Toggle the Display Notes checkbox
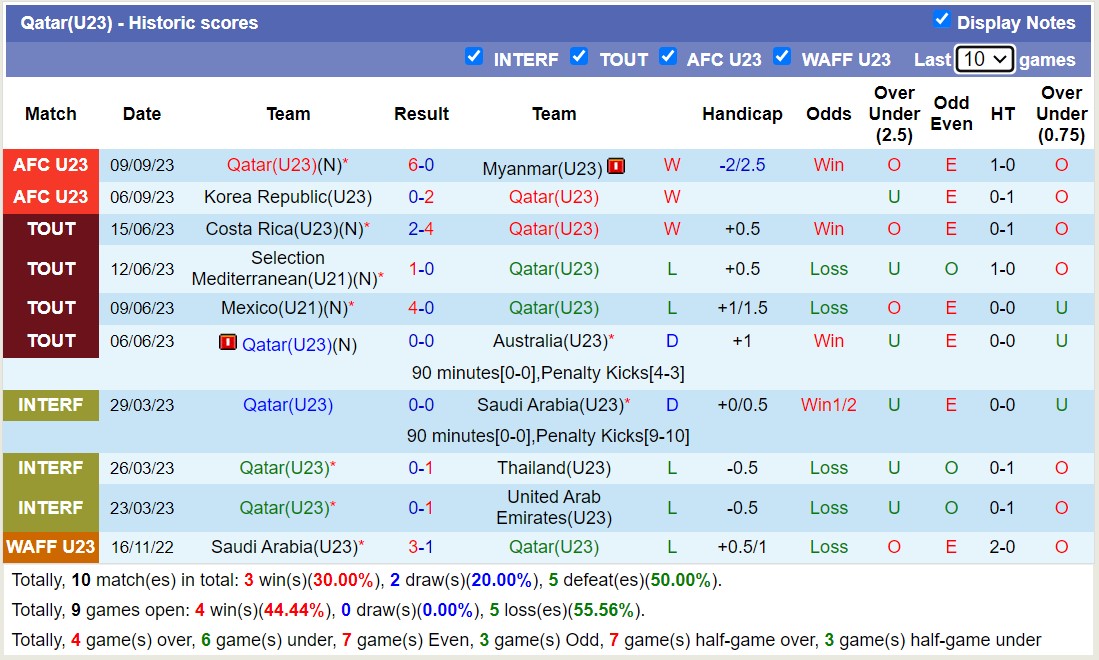The image size is (1099, 660). coord(941,20)
